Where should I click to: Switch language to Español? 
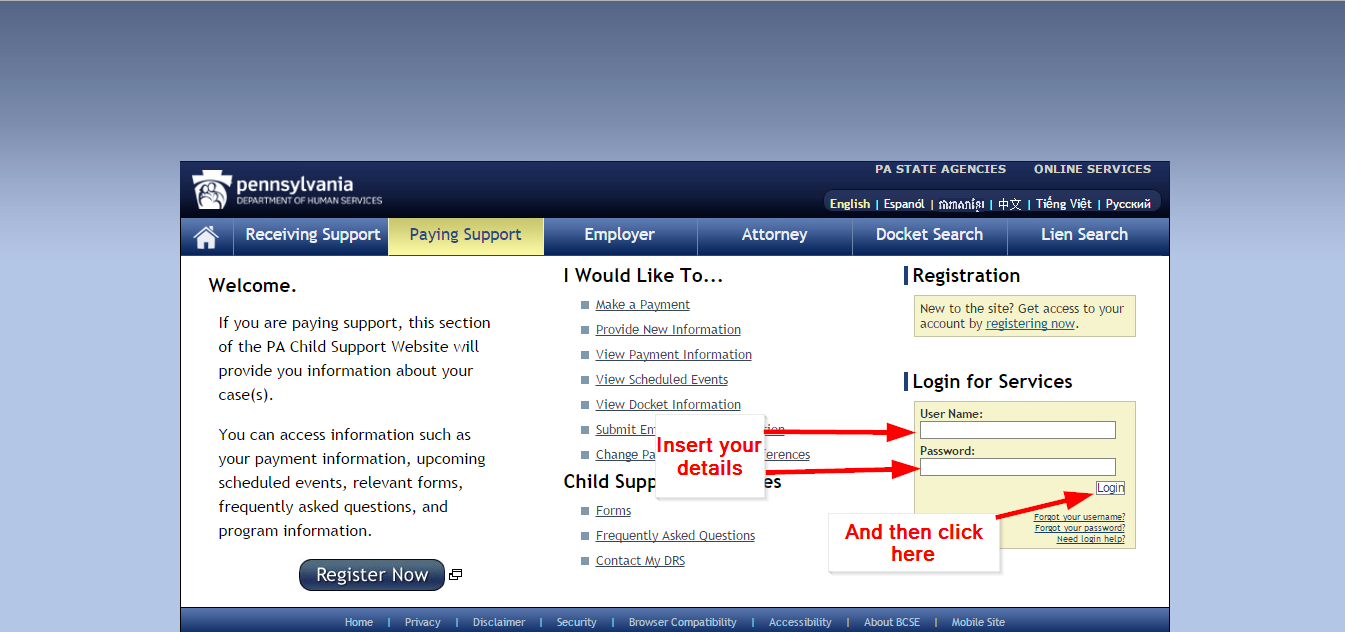904,204
